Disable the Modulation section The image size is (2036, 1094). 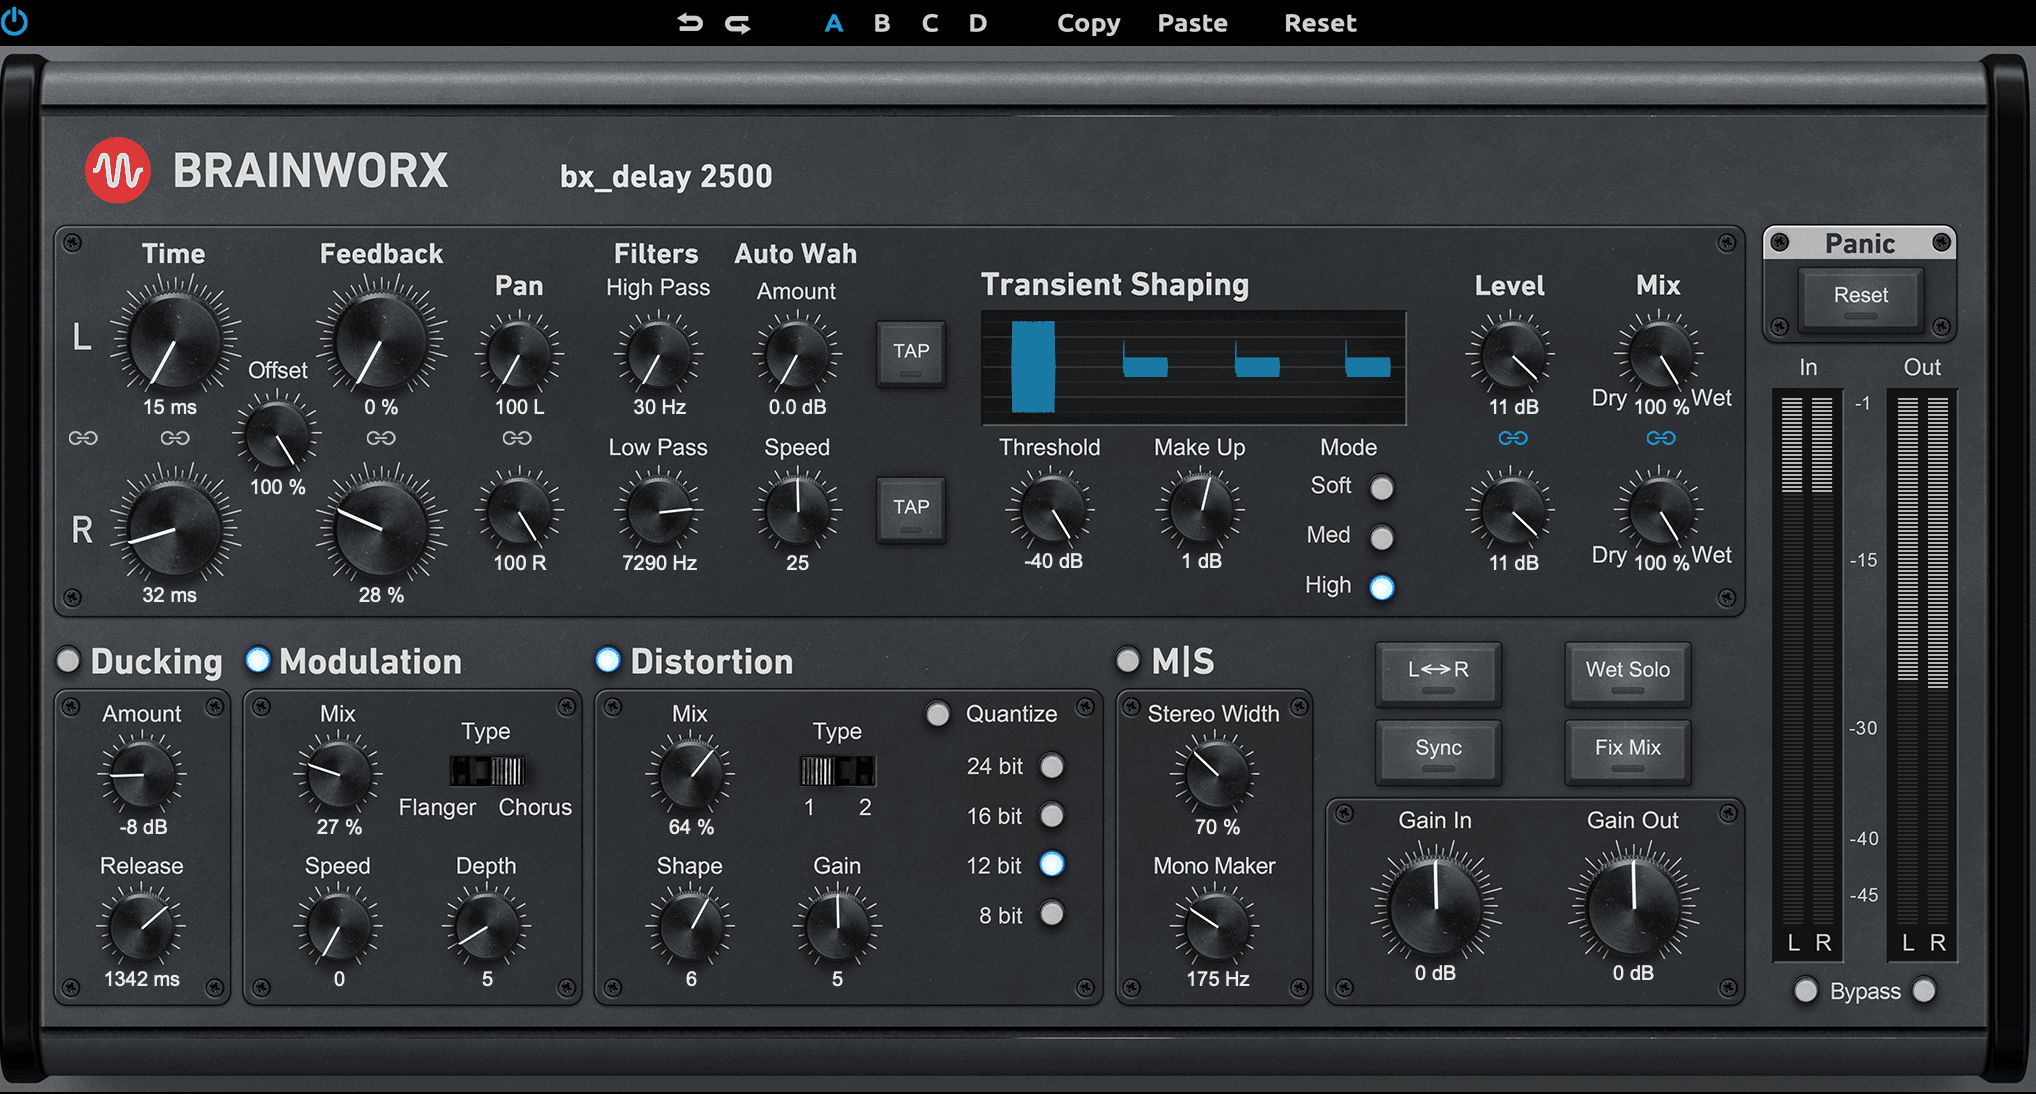coord(258,660)
